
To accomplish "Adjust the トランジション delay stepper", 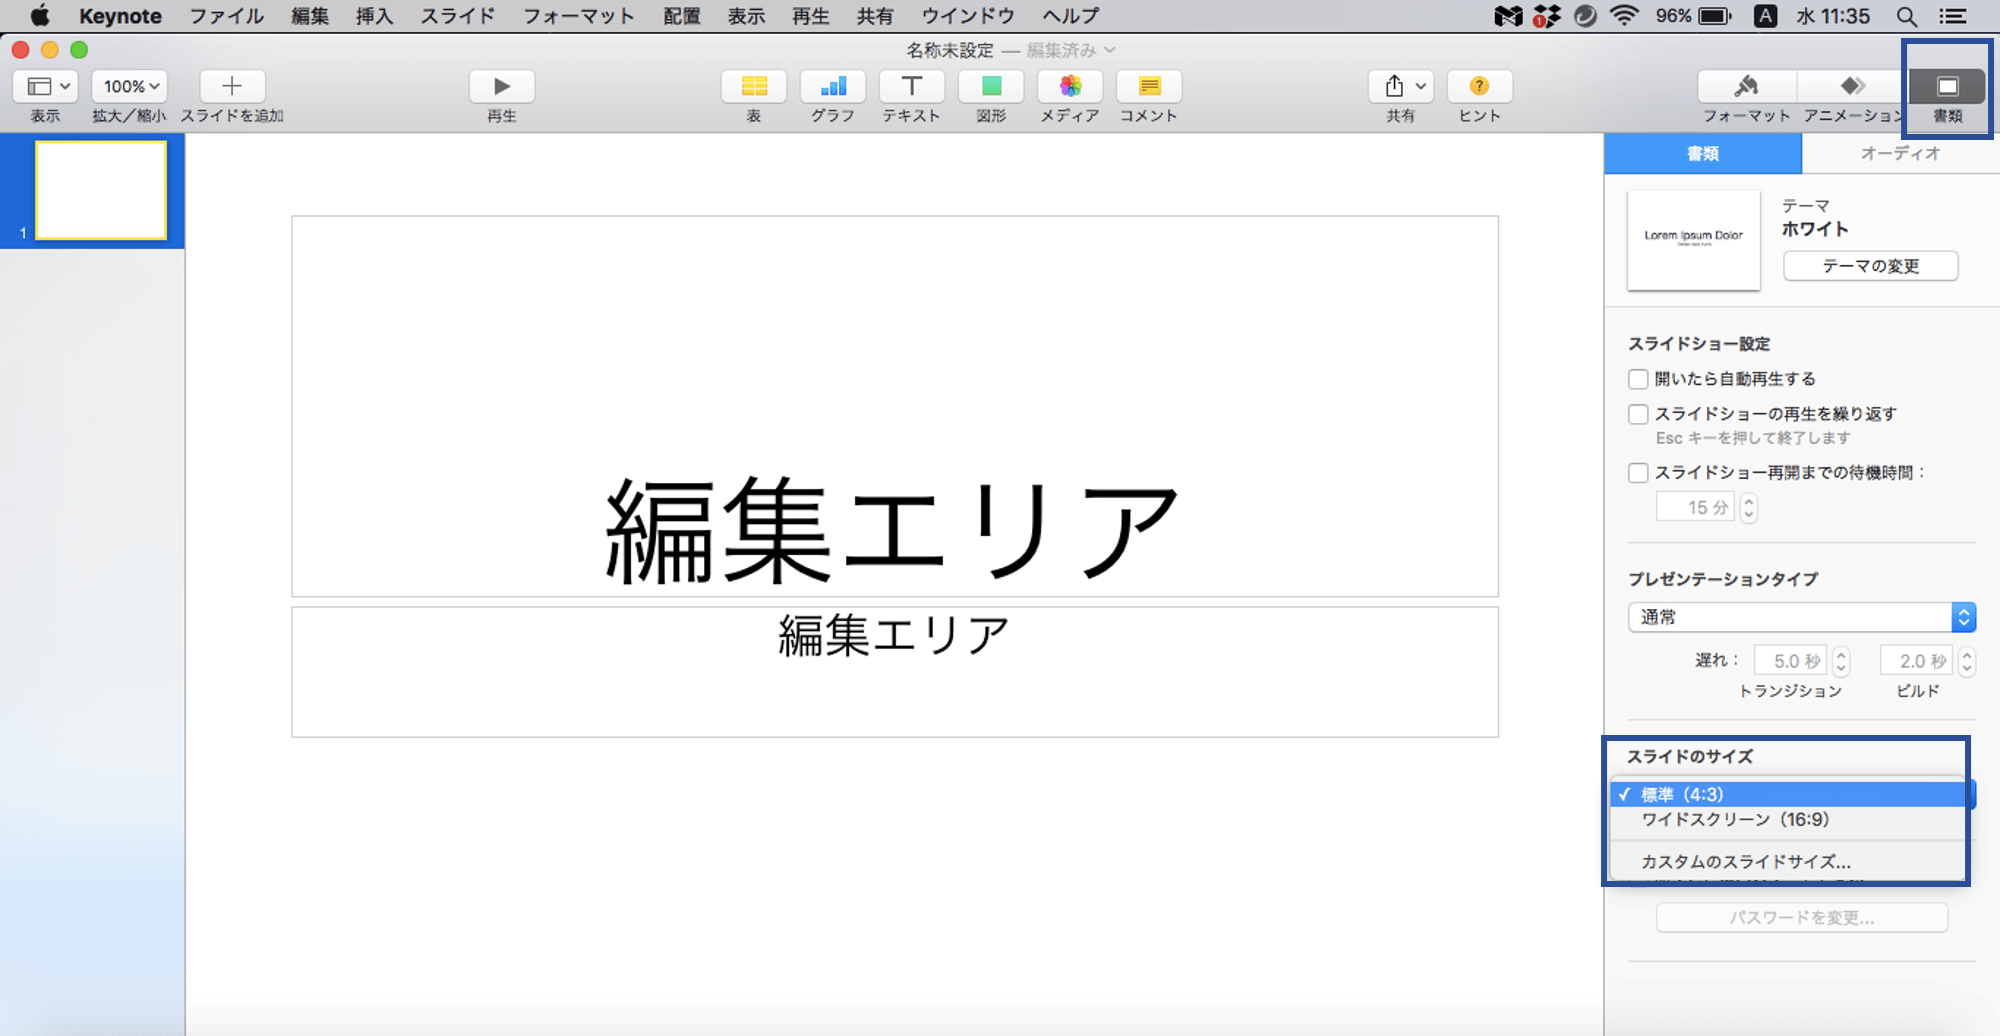I will (1841, 661).
